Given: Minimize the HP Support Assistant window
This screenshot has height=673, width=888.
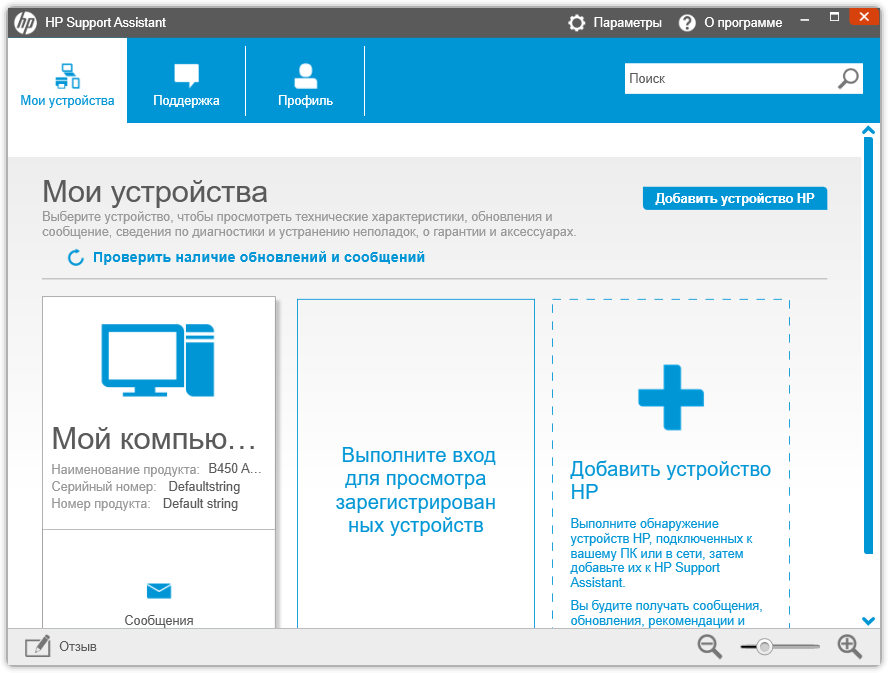Looking at the screenshot, I should (x=805, y=20).
